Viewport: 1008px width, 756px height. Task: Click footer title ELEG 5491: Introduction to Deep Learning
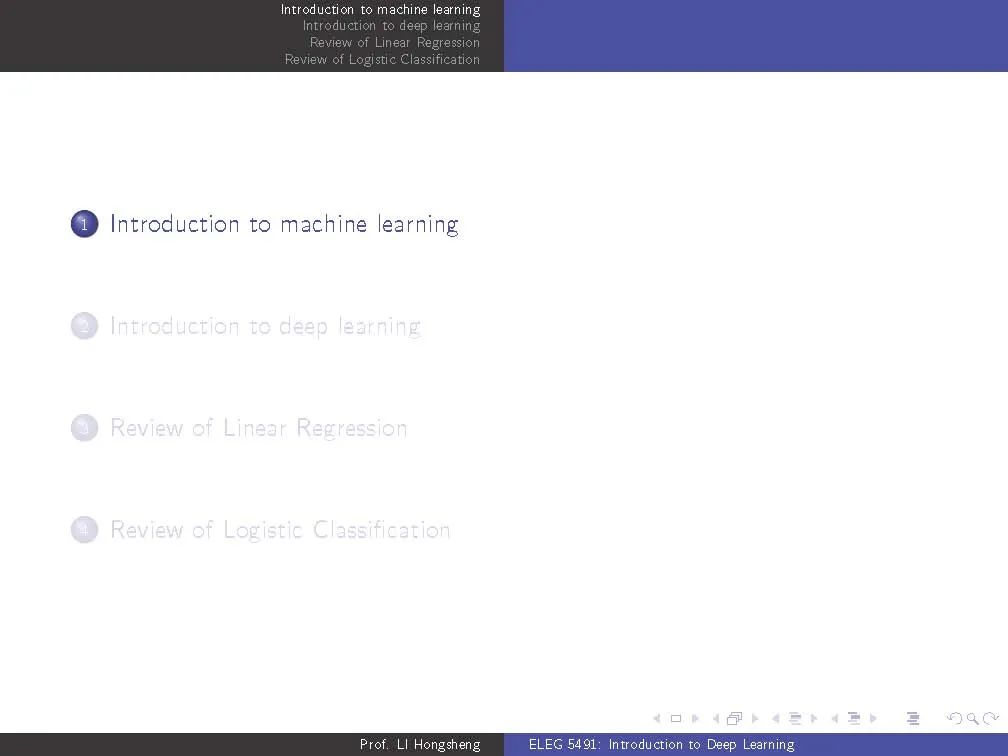point(662,744)
